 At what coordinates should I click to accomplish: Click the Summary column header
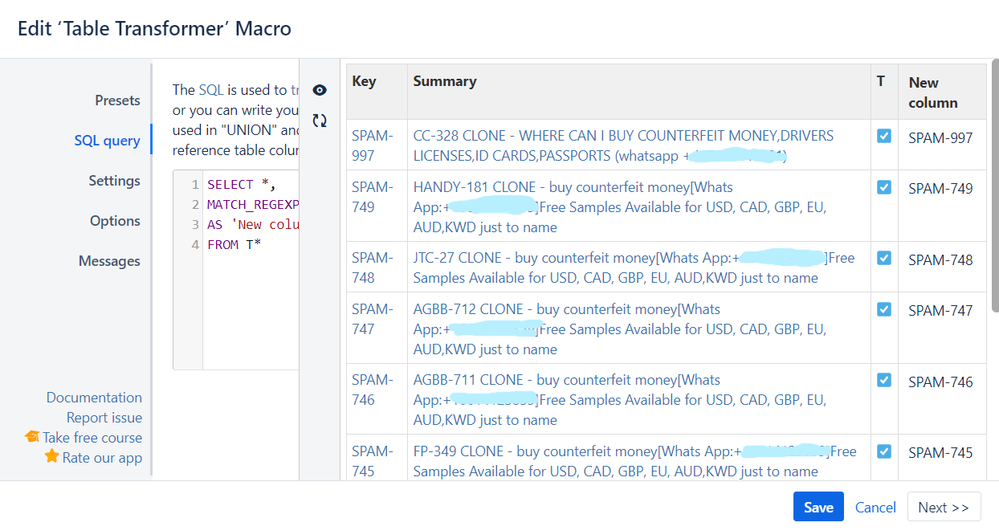click(x=445, y=81)
